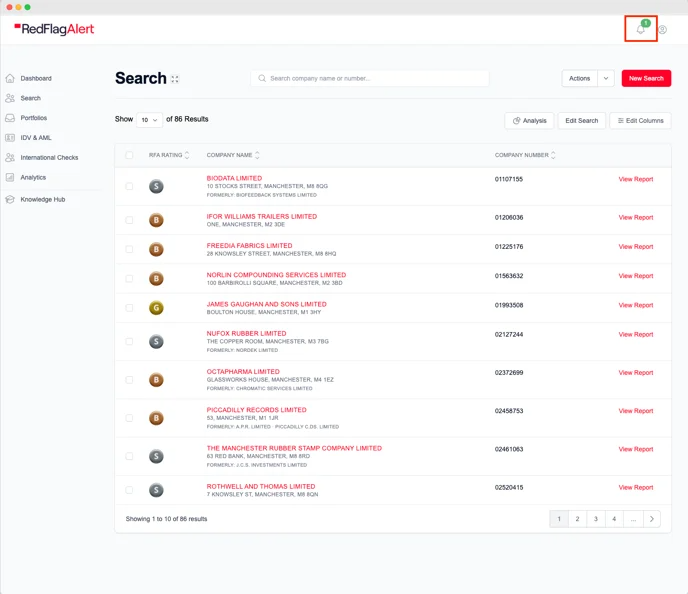Open Search in the sidebar
This screenshot has height=594, width=688.
[x=30, y=98]
